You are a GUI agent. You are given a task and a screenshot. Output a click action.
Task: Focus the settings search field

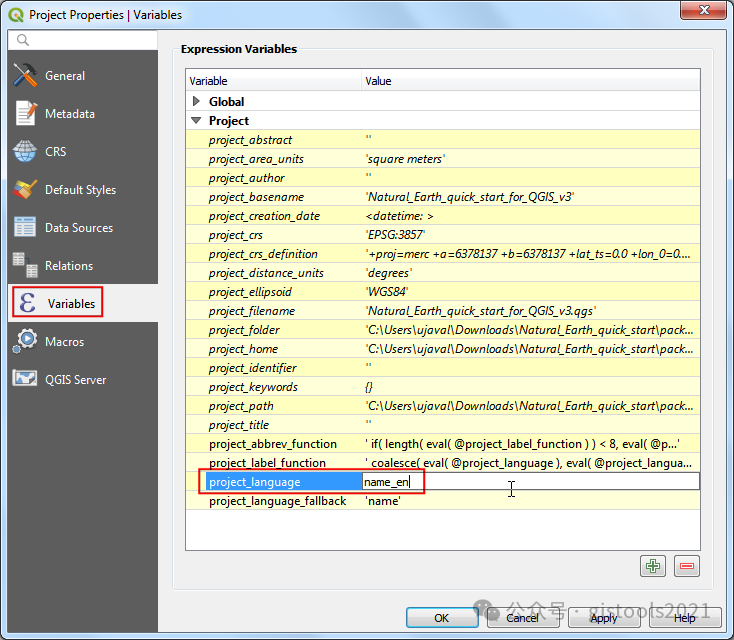(83, 40)
